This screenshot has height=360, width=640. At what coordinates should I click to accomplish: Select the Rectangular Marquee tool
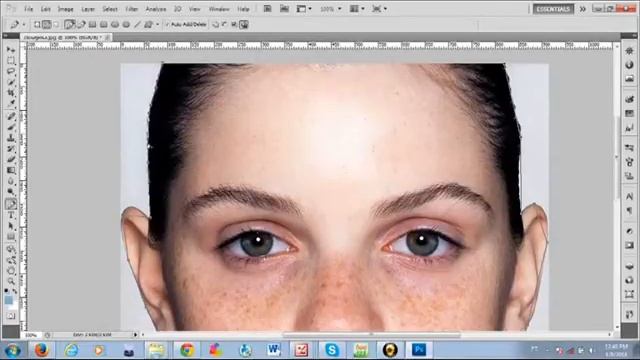click(11, 61)
